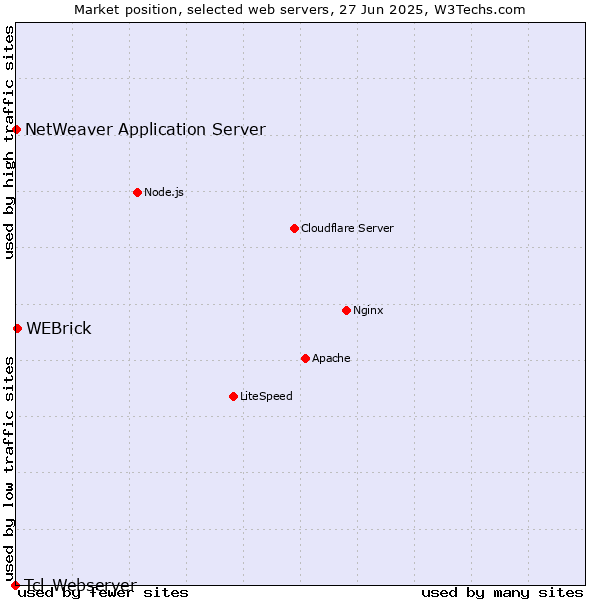
Task: Click the WEBrick red data point
Action: click(x=17, y=328)
